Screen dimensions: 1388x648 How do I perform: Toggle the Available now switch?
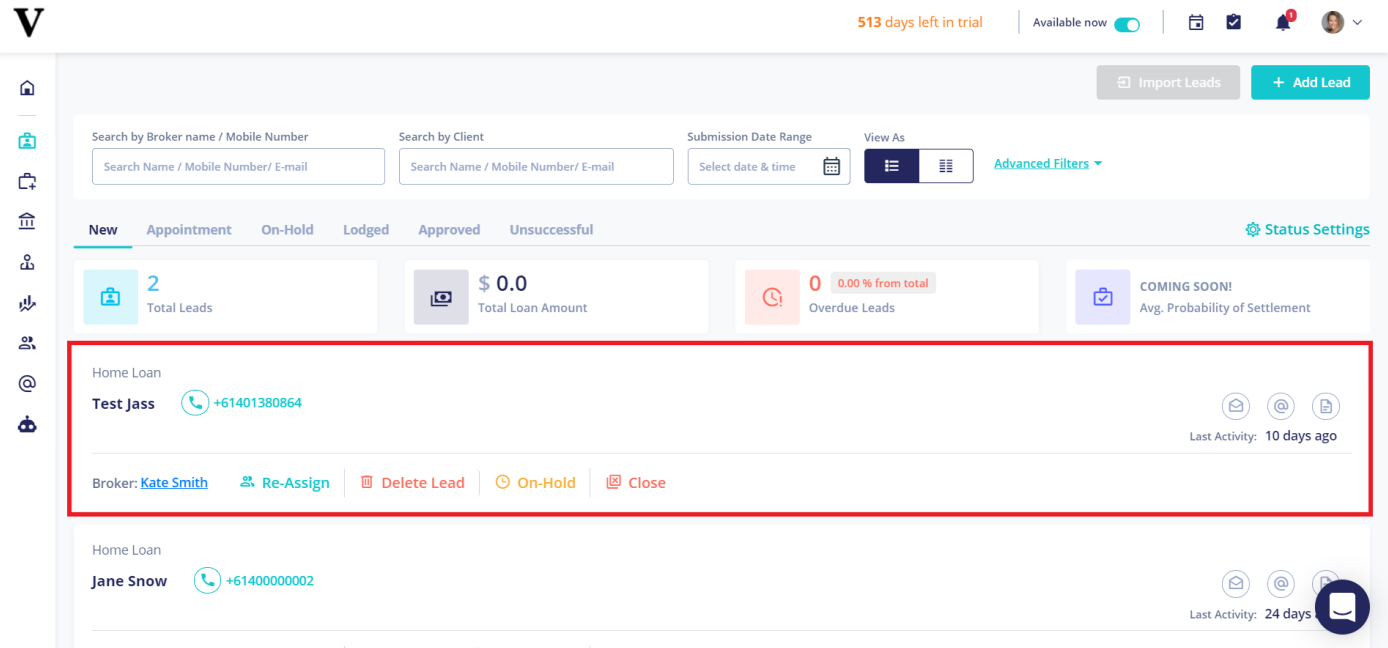tap(1127, 23)
